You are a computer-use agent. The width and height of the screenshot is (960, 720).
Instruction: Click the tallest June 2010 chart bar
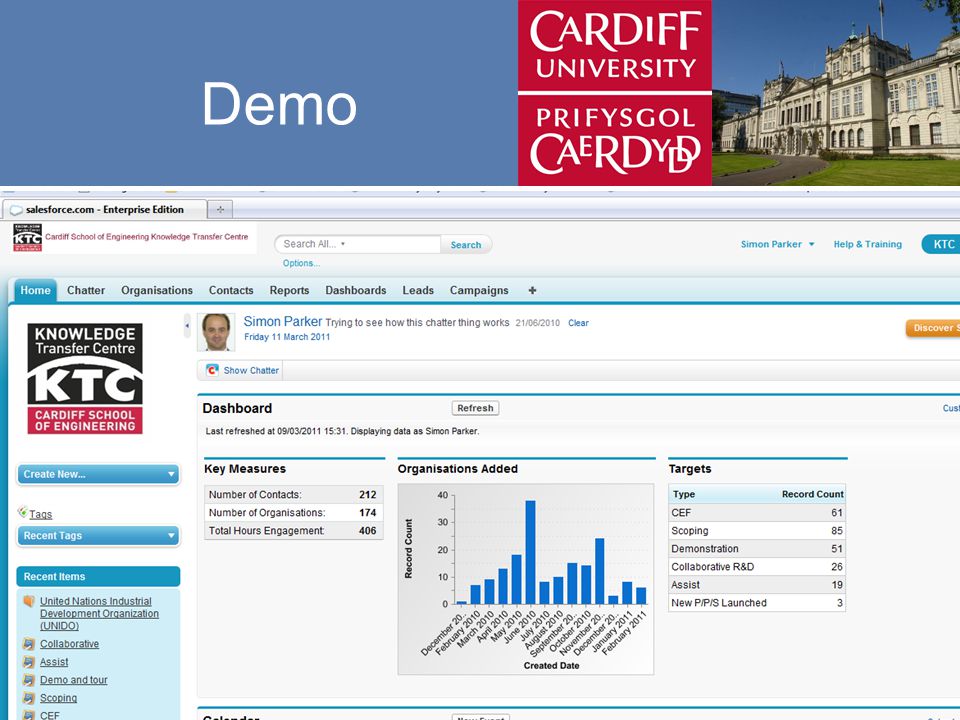click(530, 552)
